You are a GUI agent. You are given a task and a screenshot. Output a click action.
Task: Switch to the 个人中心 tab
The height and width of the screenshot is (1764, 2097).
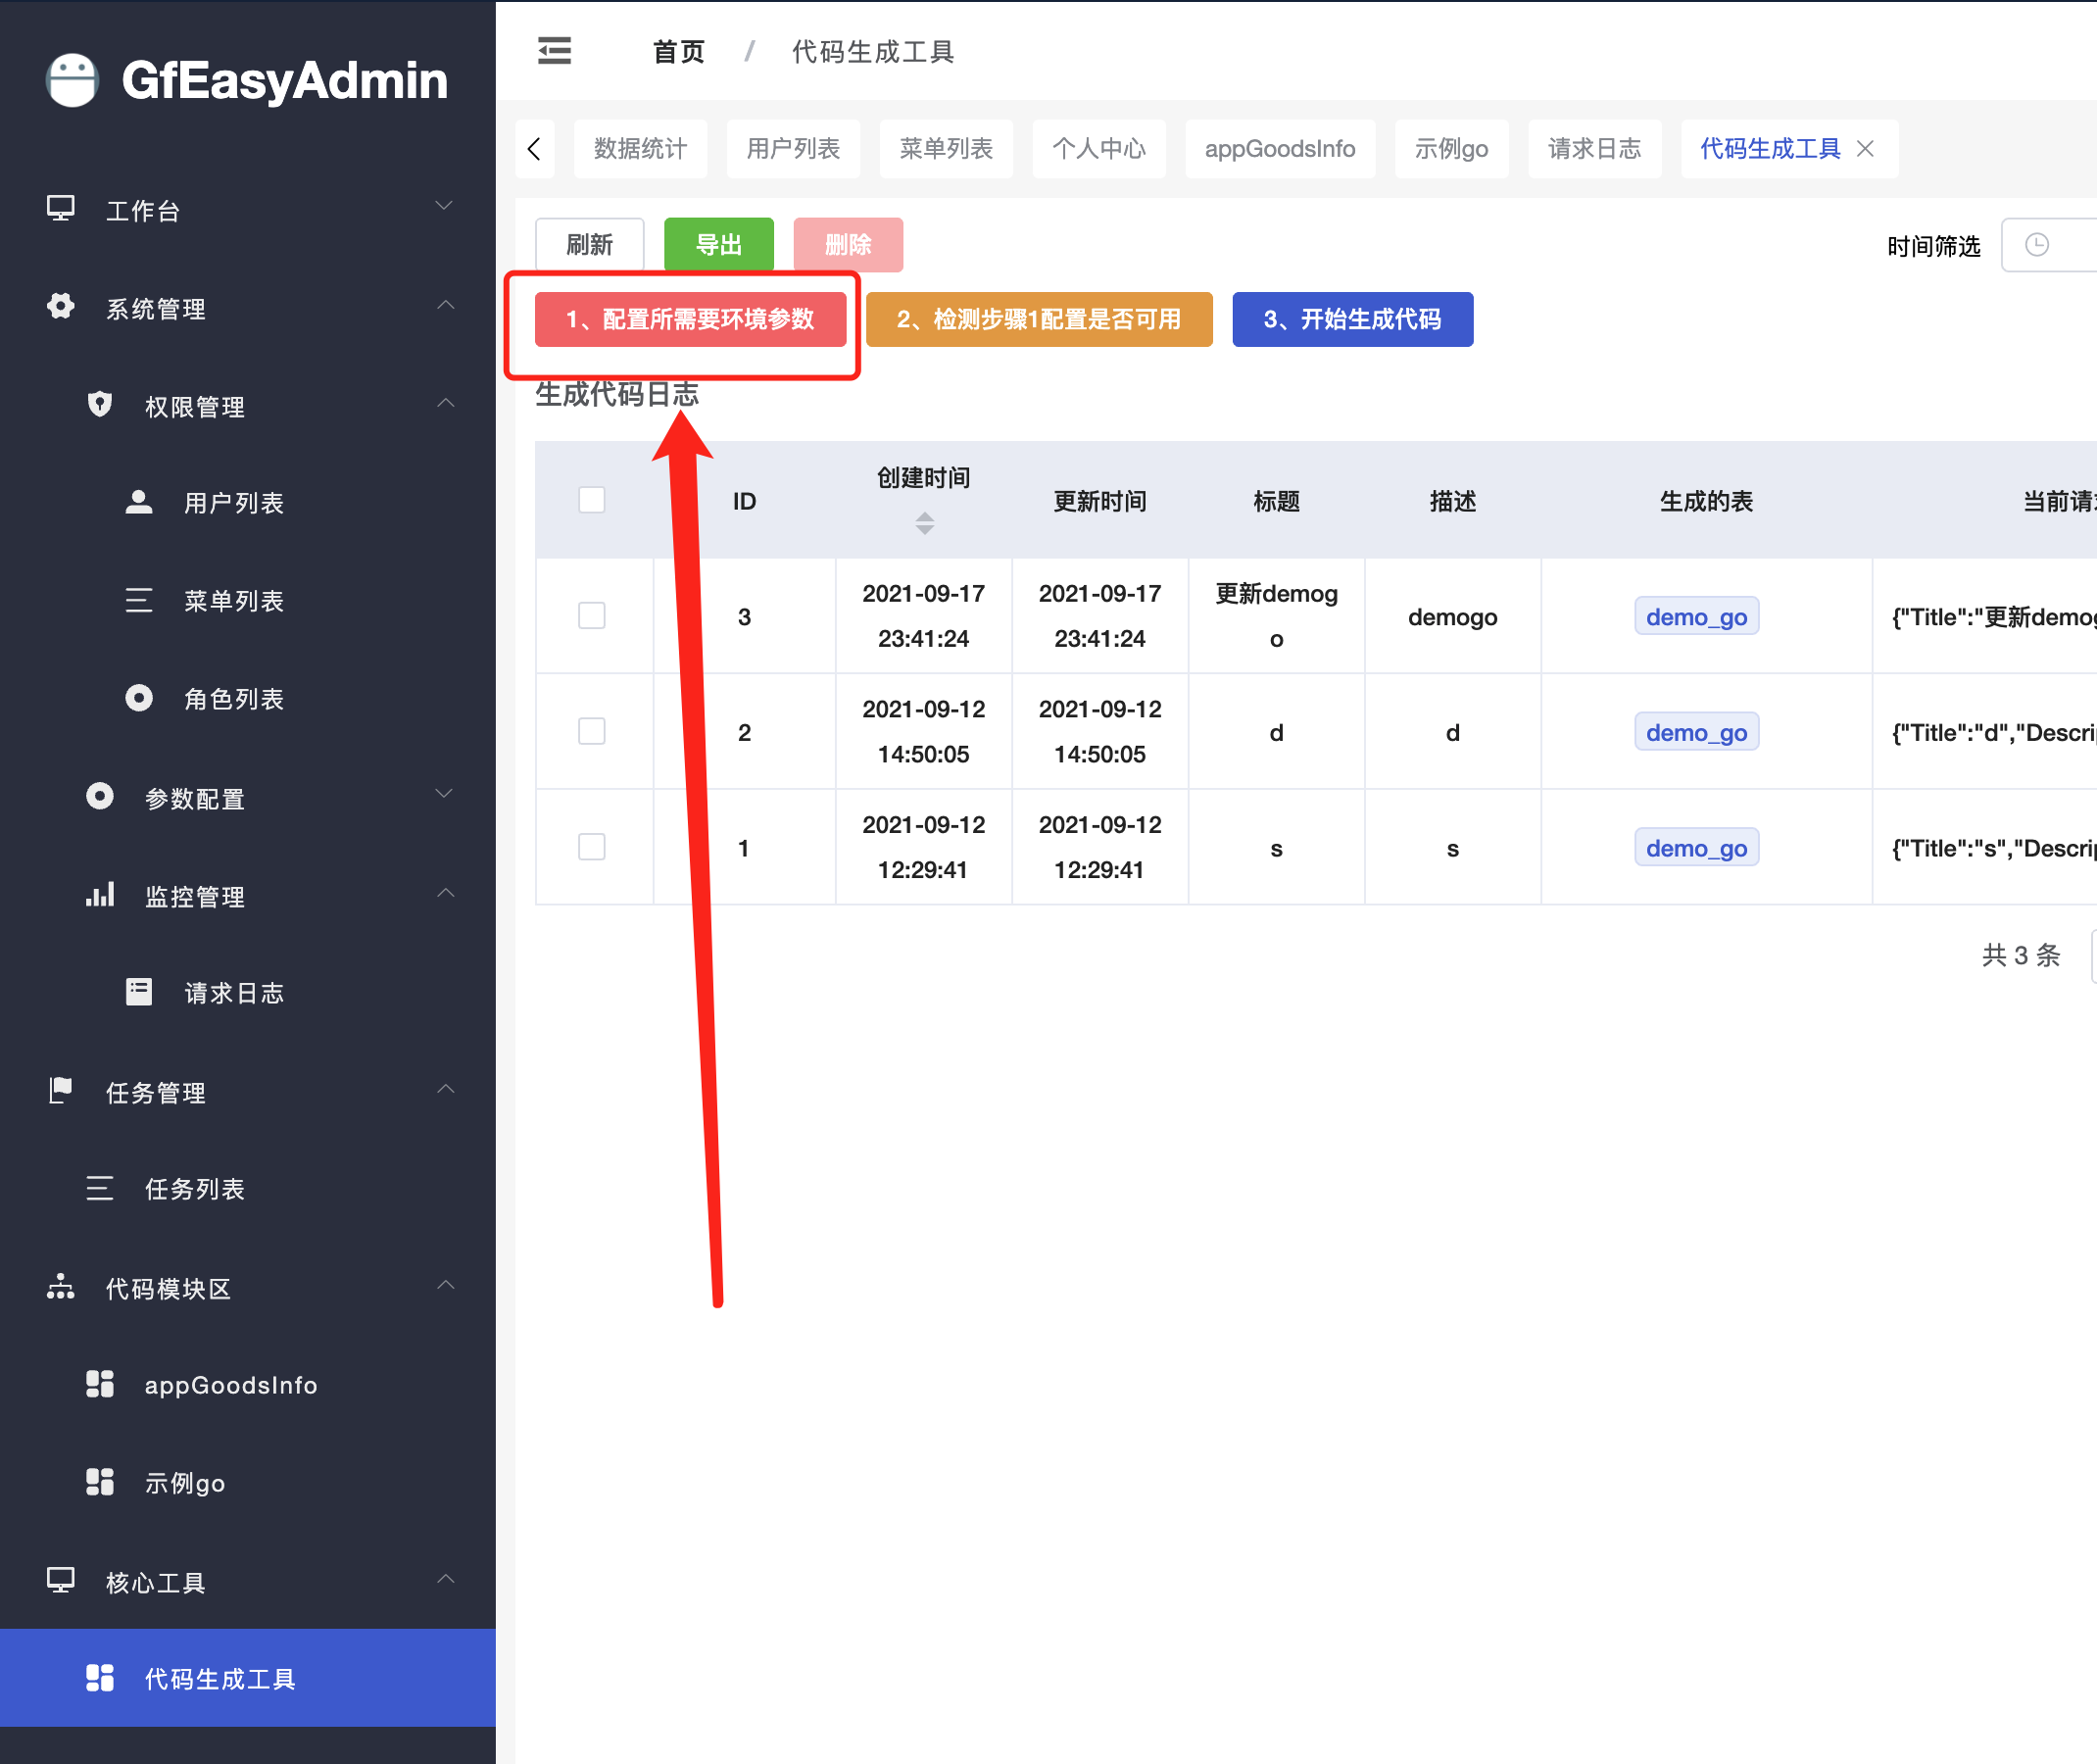coord(1099,149)
